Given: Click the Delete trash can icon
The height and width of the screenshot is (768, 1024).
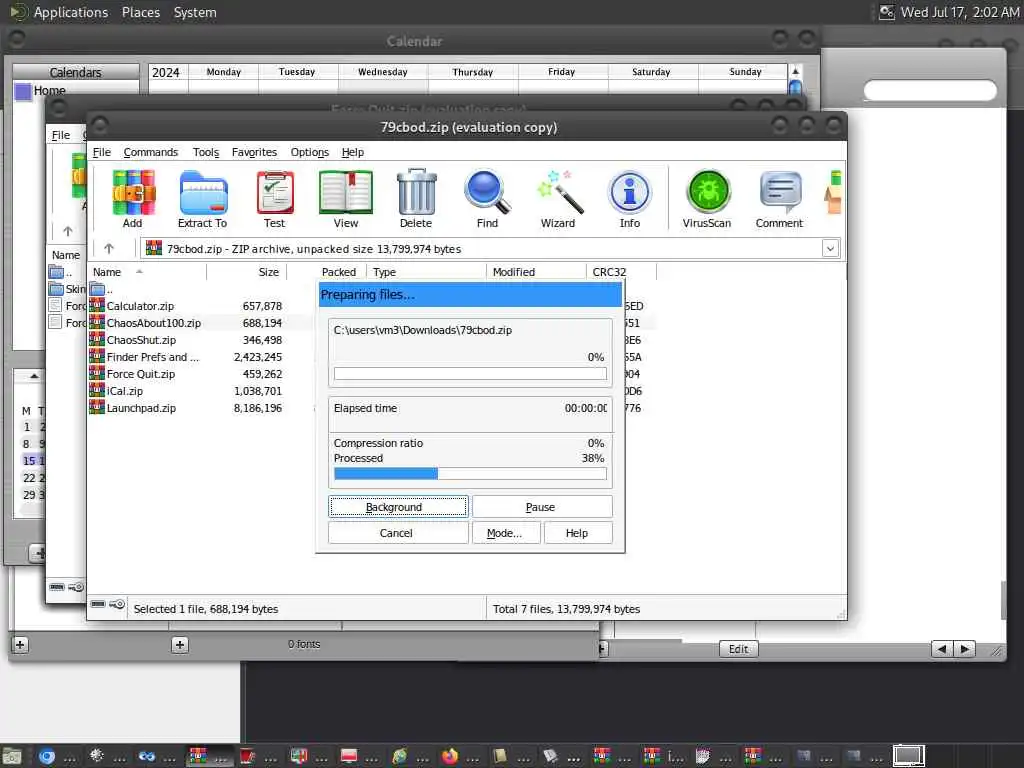Looking at the screenshot, I should pyautogui.click(x=417, y=192).
